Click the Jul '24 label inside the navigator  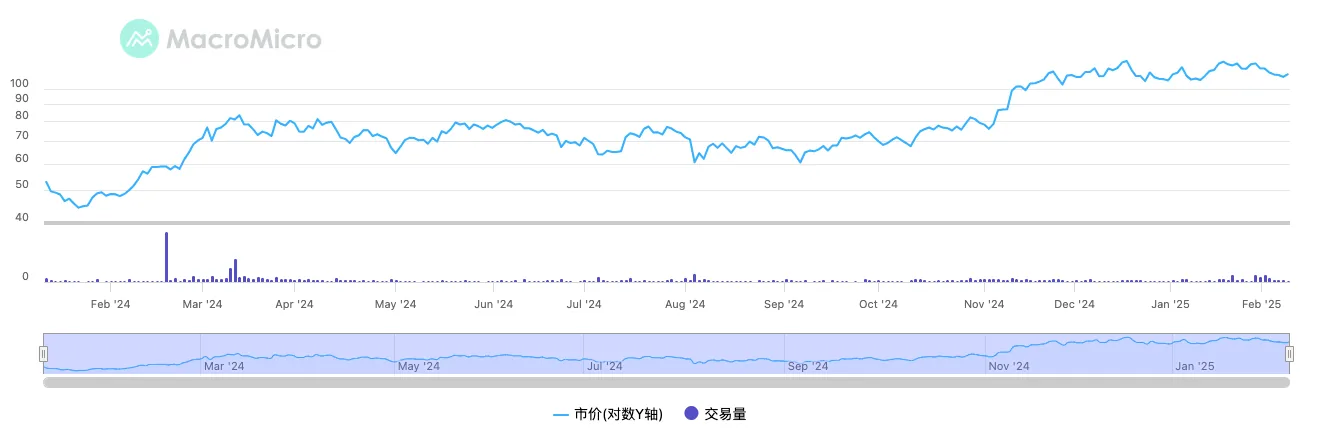point(606,366)
